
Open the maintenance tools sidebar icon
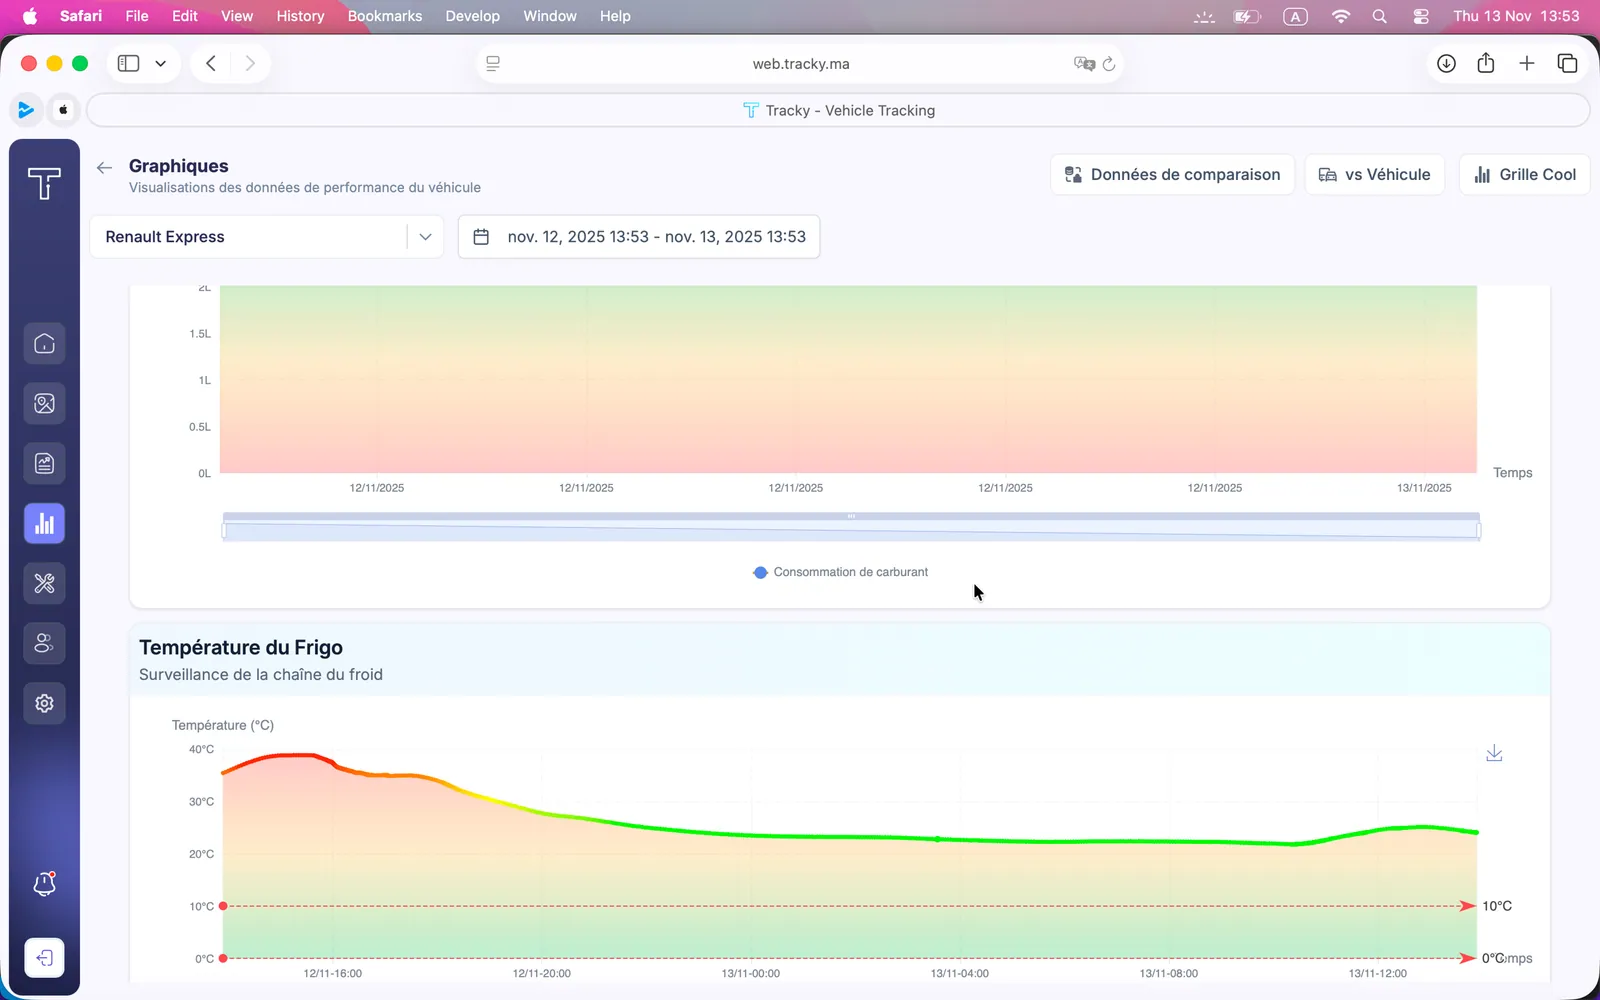click(44, 584)
